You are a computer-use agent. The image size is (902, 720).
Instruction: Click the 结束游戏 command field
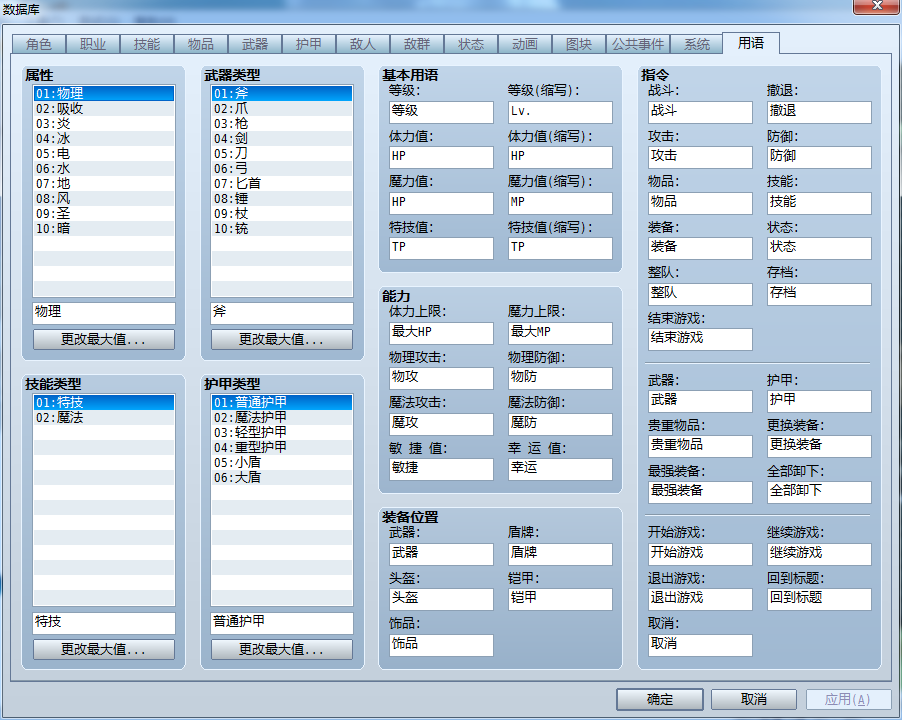(x=700, y=339)
